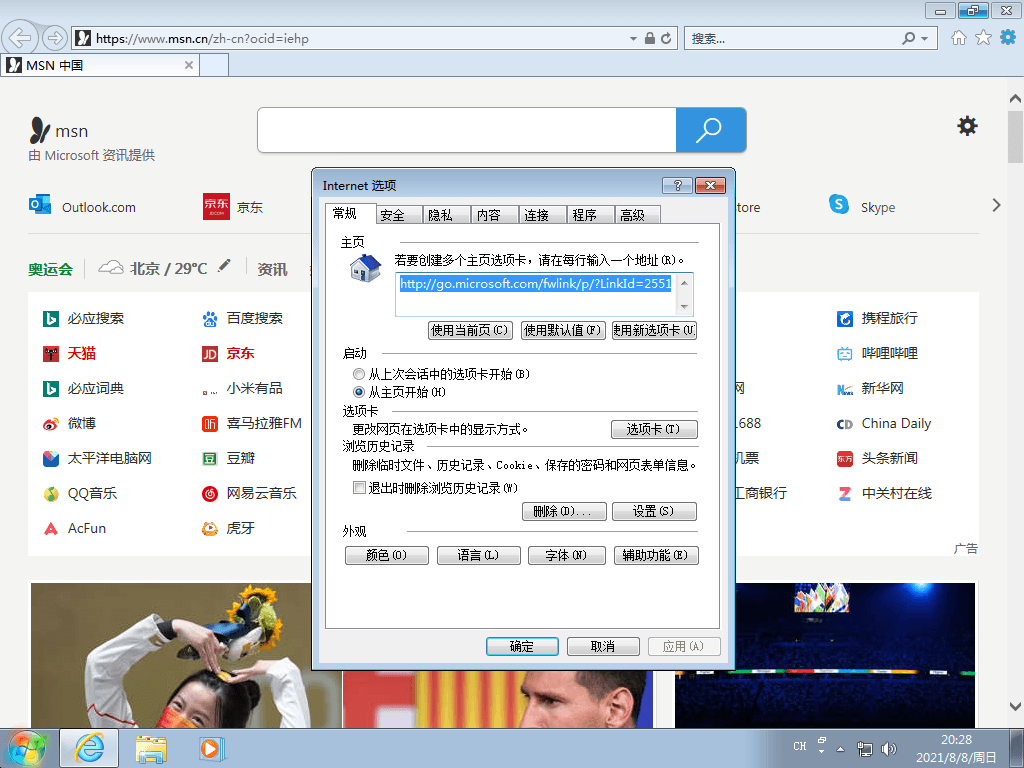Select 从上次会话中的选项卡开始 startup option
The width and height of the screenshot is (1024, 768).
[x=358, y=374]
